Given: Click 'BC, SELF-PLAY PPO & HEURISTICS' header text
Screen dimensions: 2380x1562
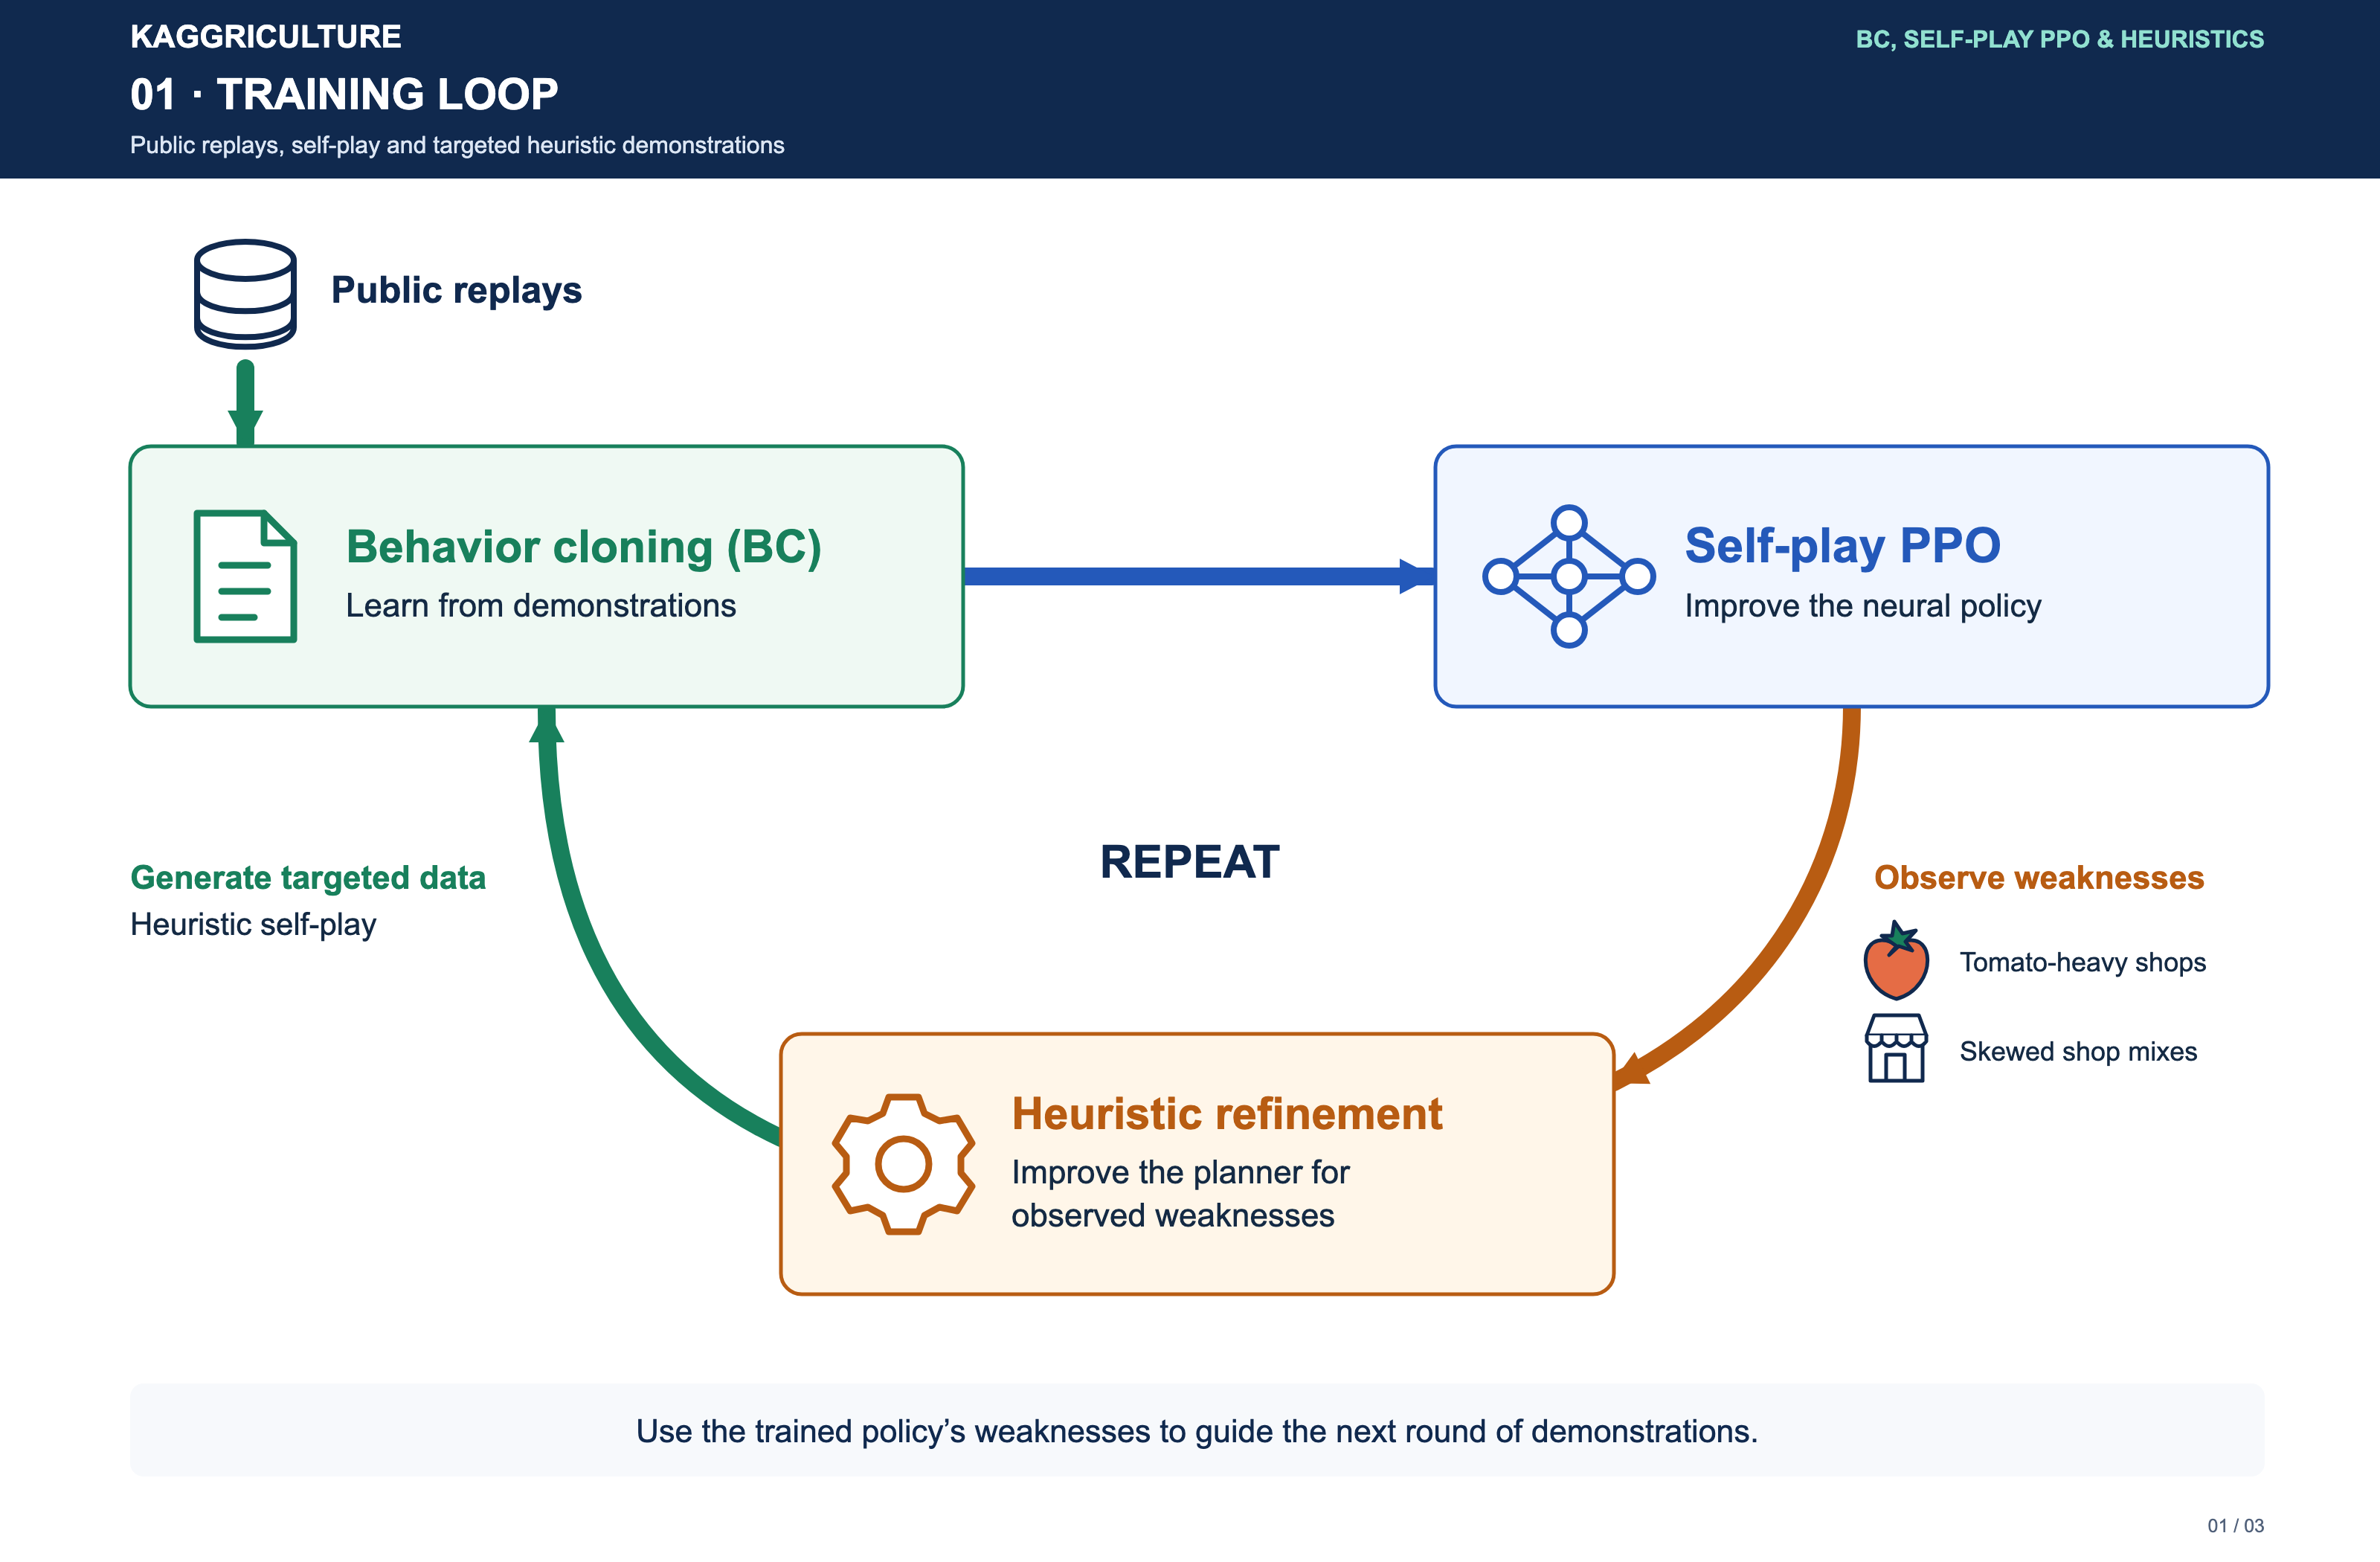Looking at the screenshot, I should (2060, 39).
